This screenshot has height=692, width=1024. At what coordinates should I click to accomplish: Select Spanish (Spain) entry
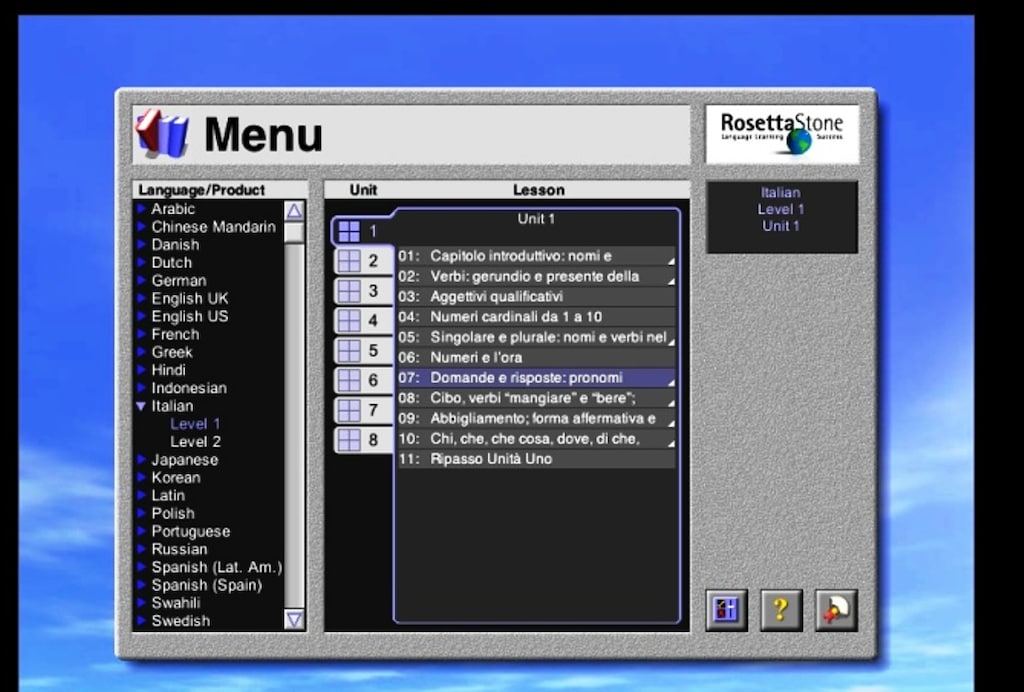[x=206, y=585]
